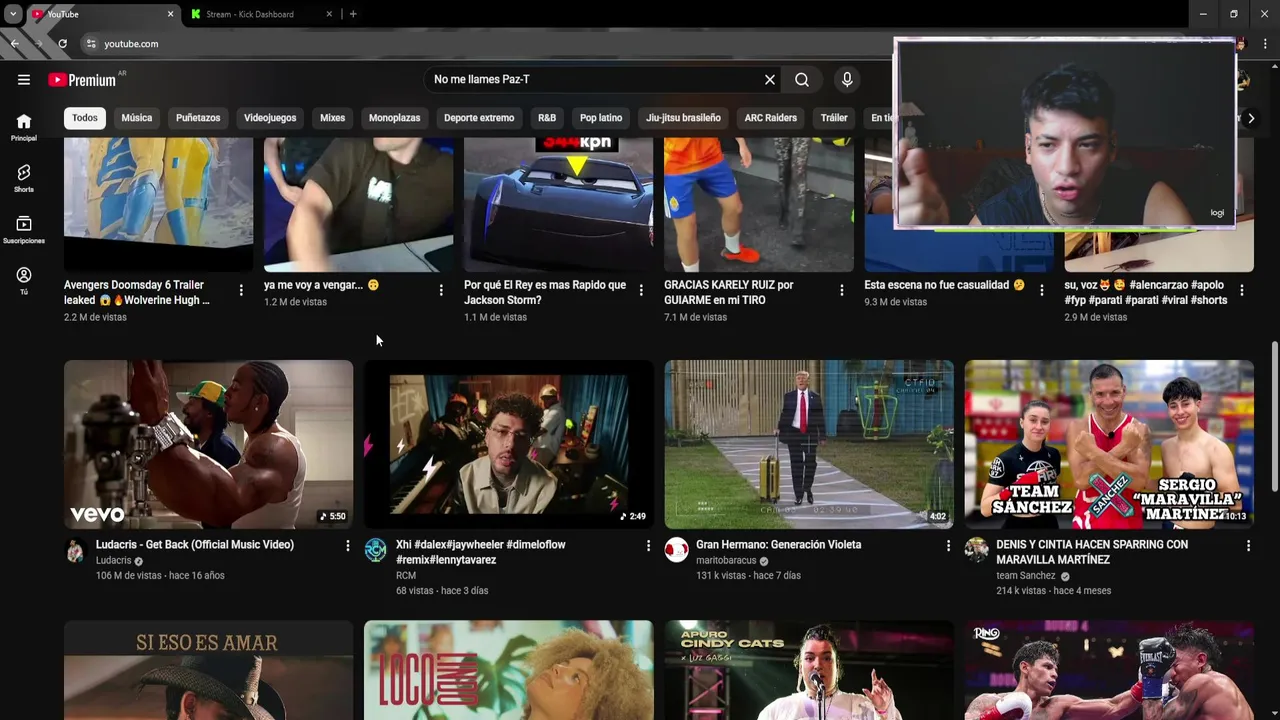Go to the maritobaracus channel name
1280x720 pixels.
tap(726, 561)
